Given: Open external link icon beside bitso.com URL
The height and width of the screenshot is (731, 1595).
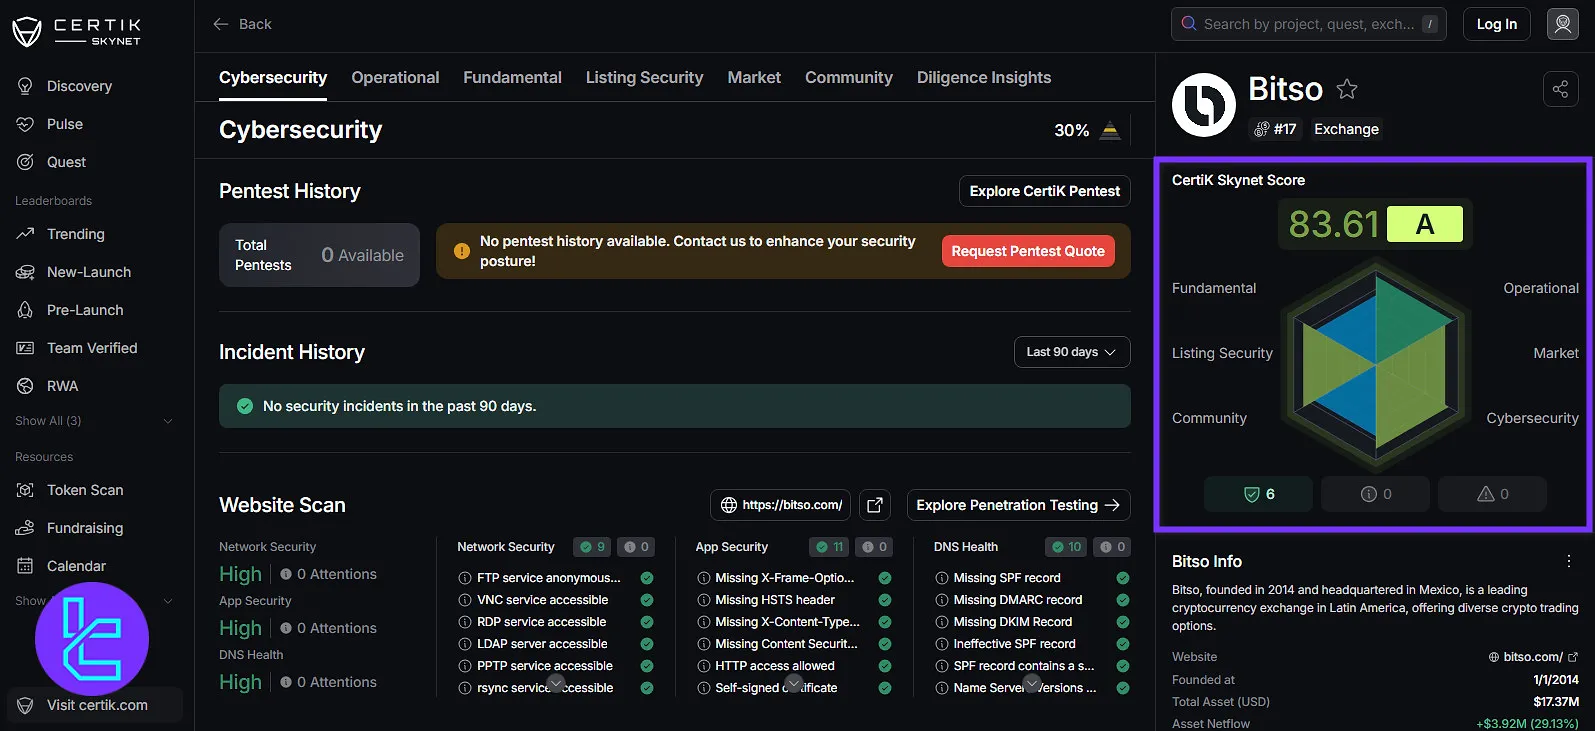Looking at the screenshot, I should (x=875, y=505).
